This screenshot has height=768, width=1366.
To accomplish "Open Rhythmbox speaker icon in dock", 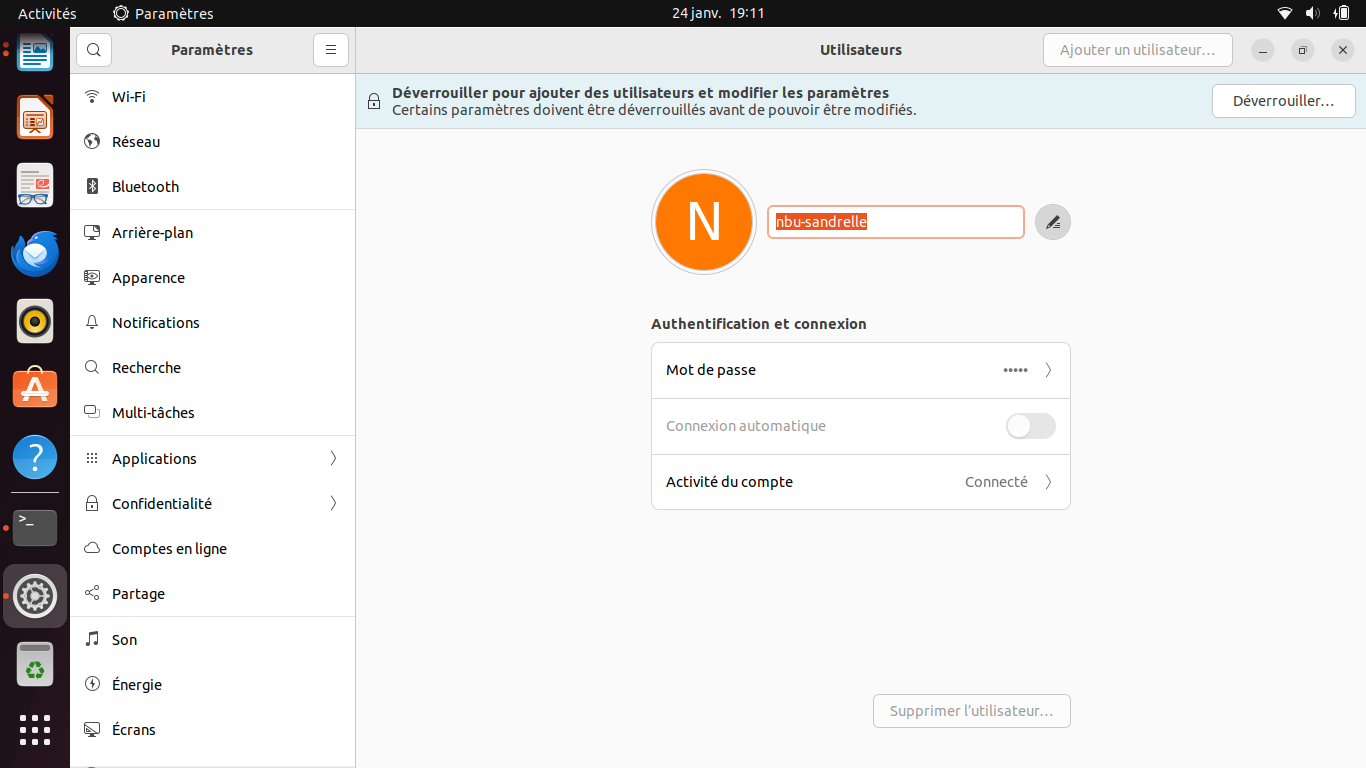I will click(x=35, y=321).
